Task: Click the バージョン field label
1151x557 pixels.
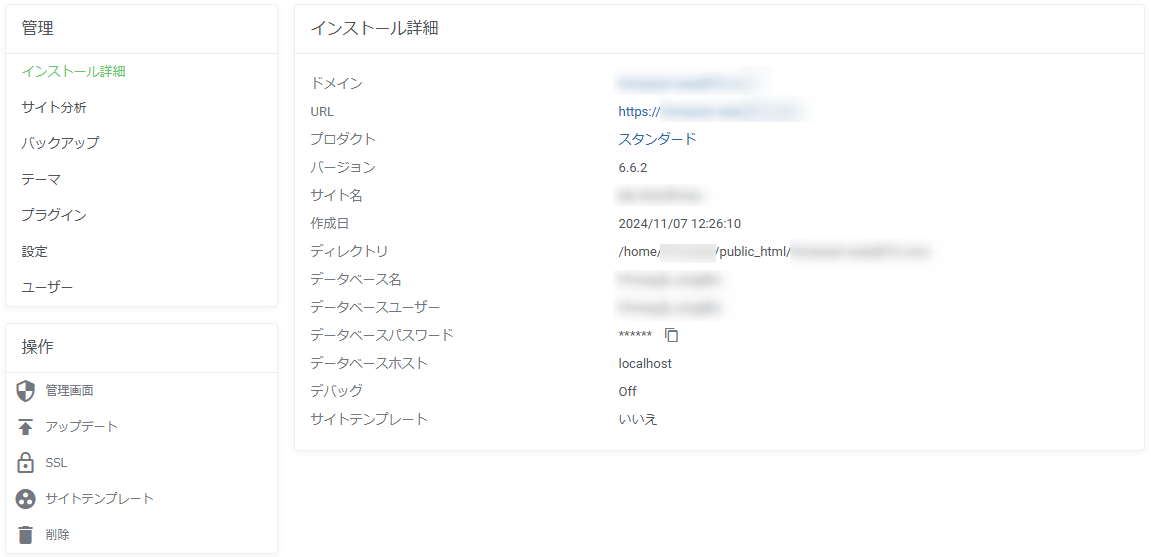Action: (x=343, y=167)
